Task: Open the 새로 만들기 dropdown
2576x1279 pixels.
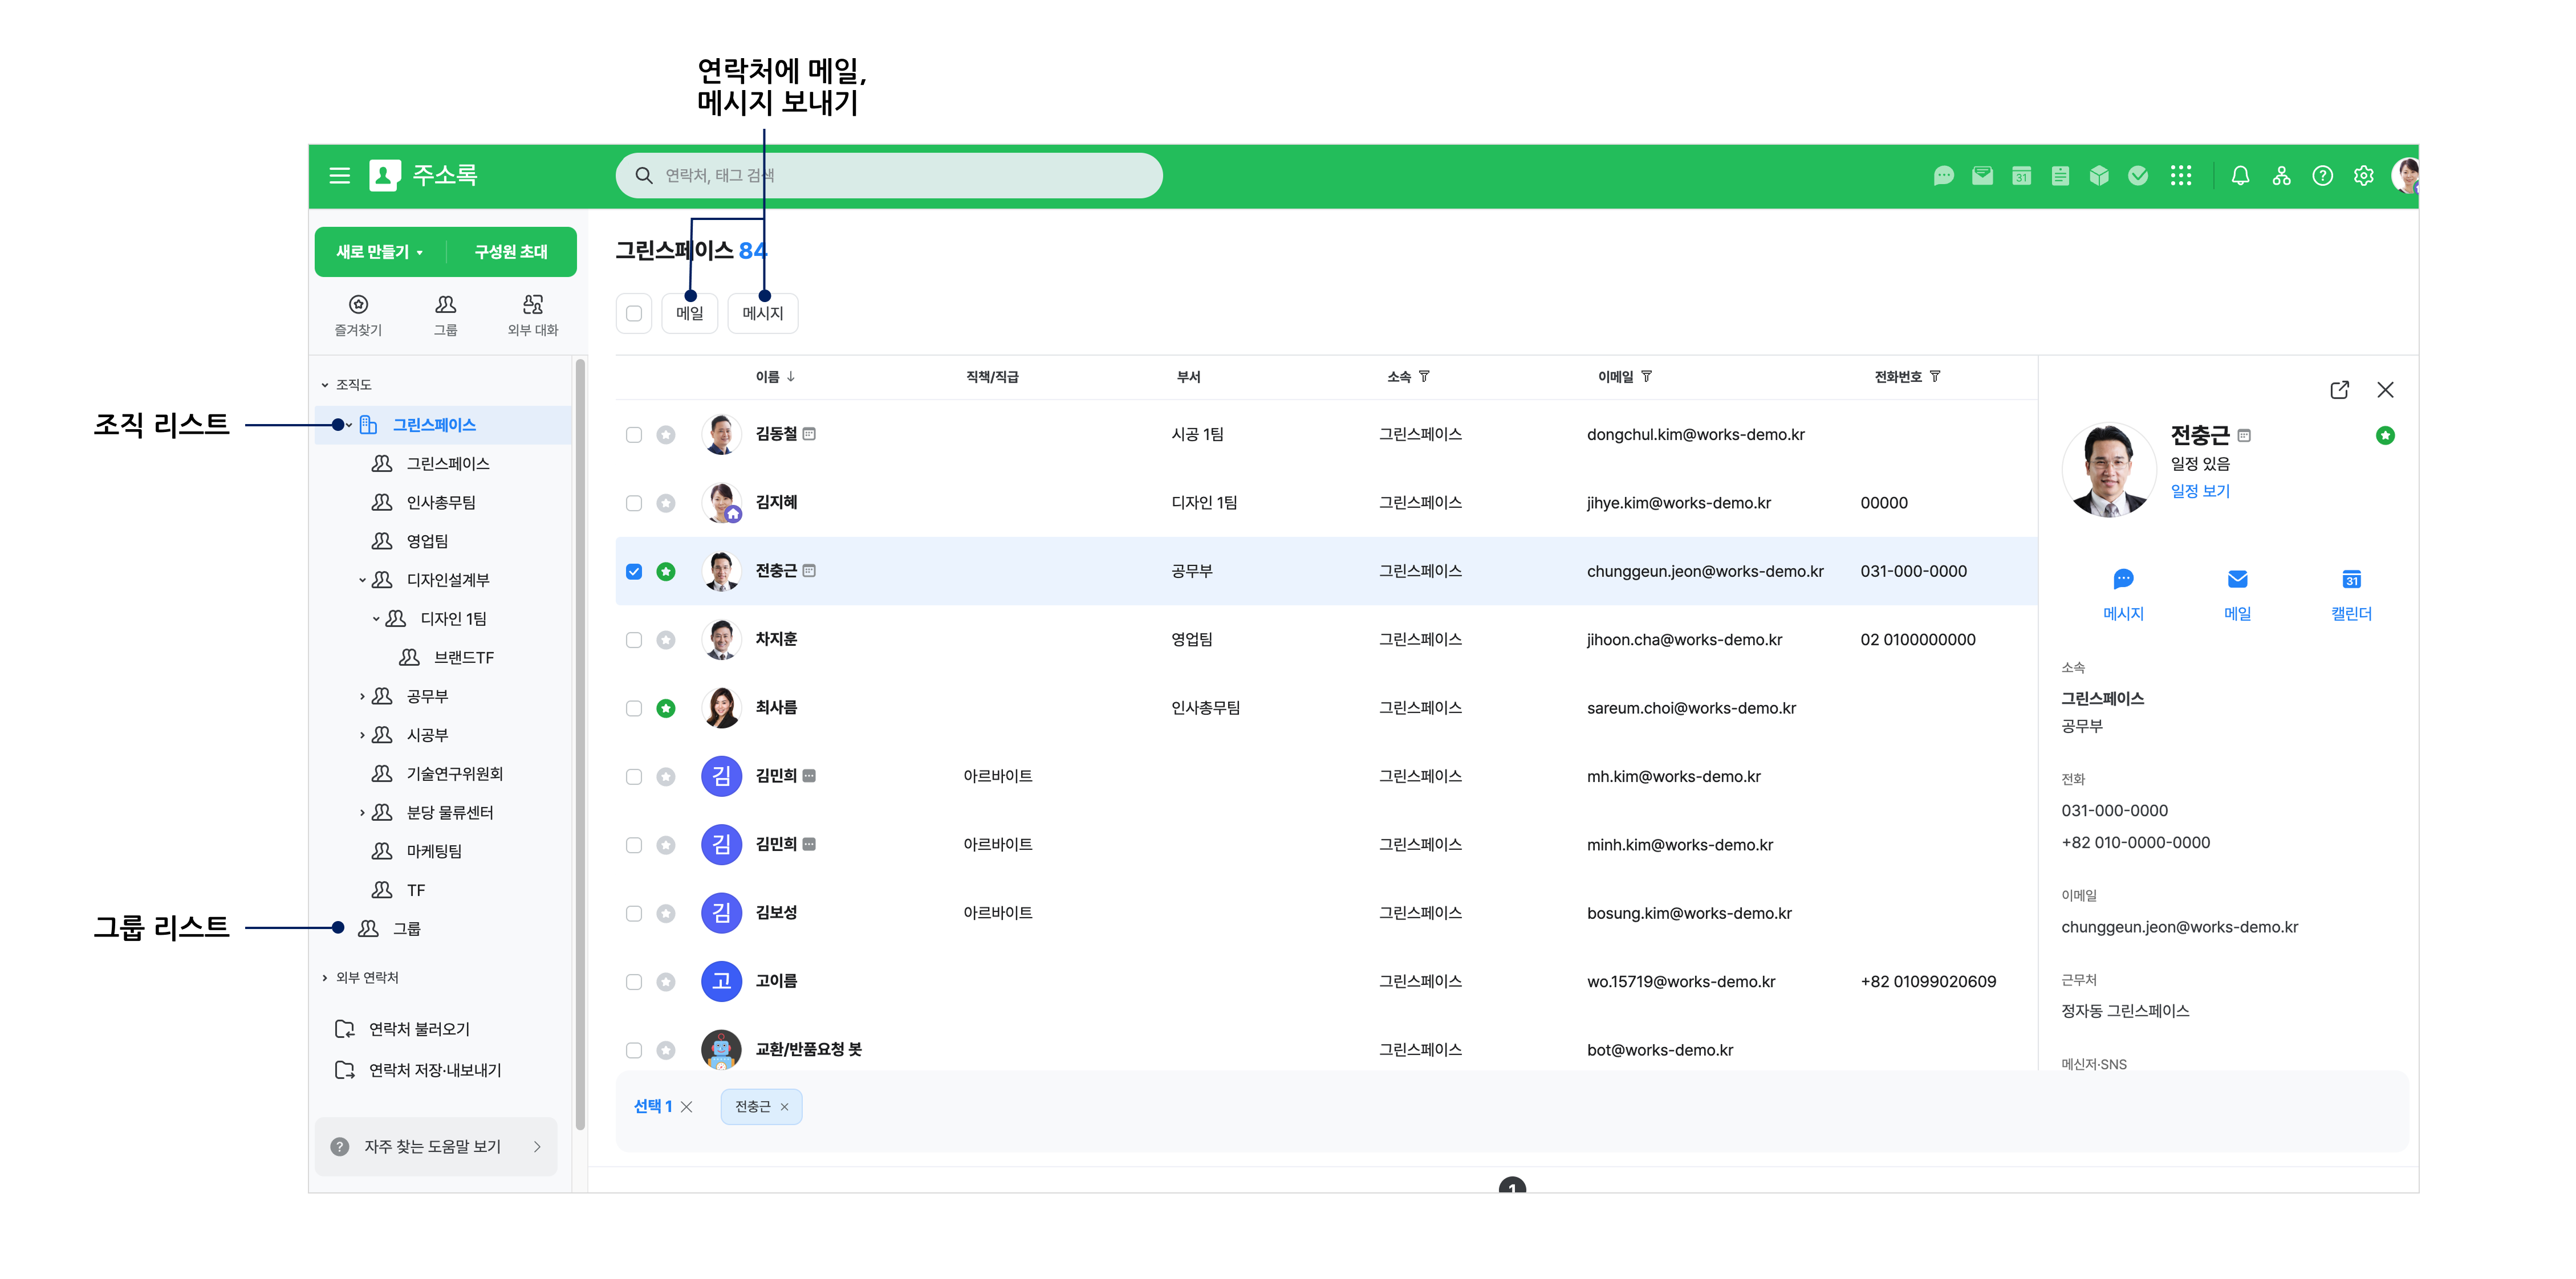Action: [x=380, y=252]
